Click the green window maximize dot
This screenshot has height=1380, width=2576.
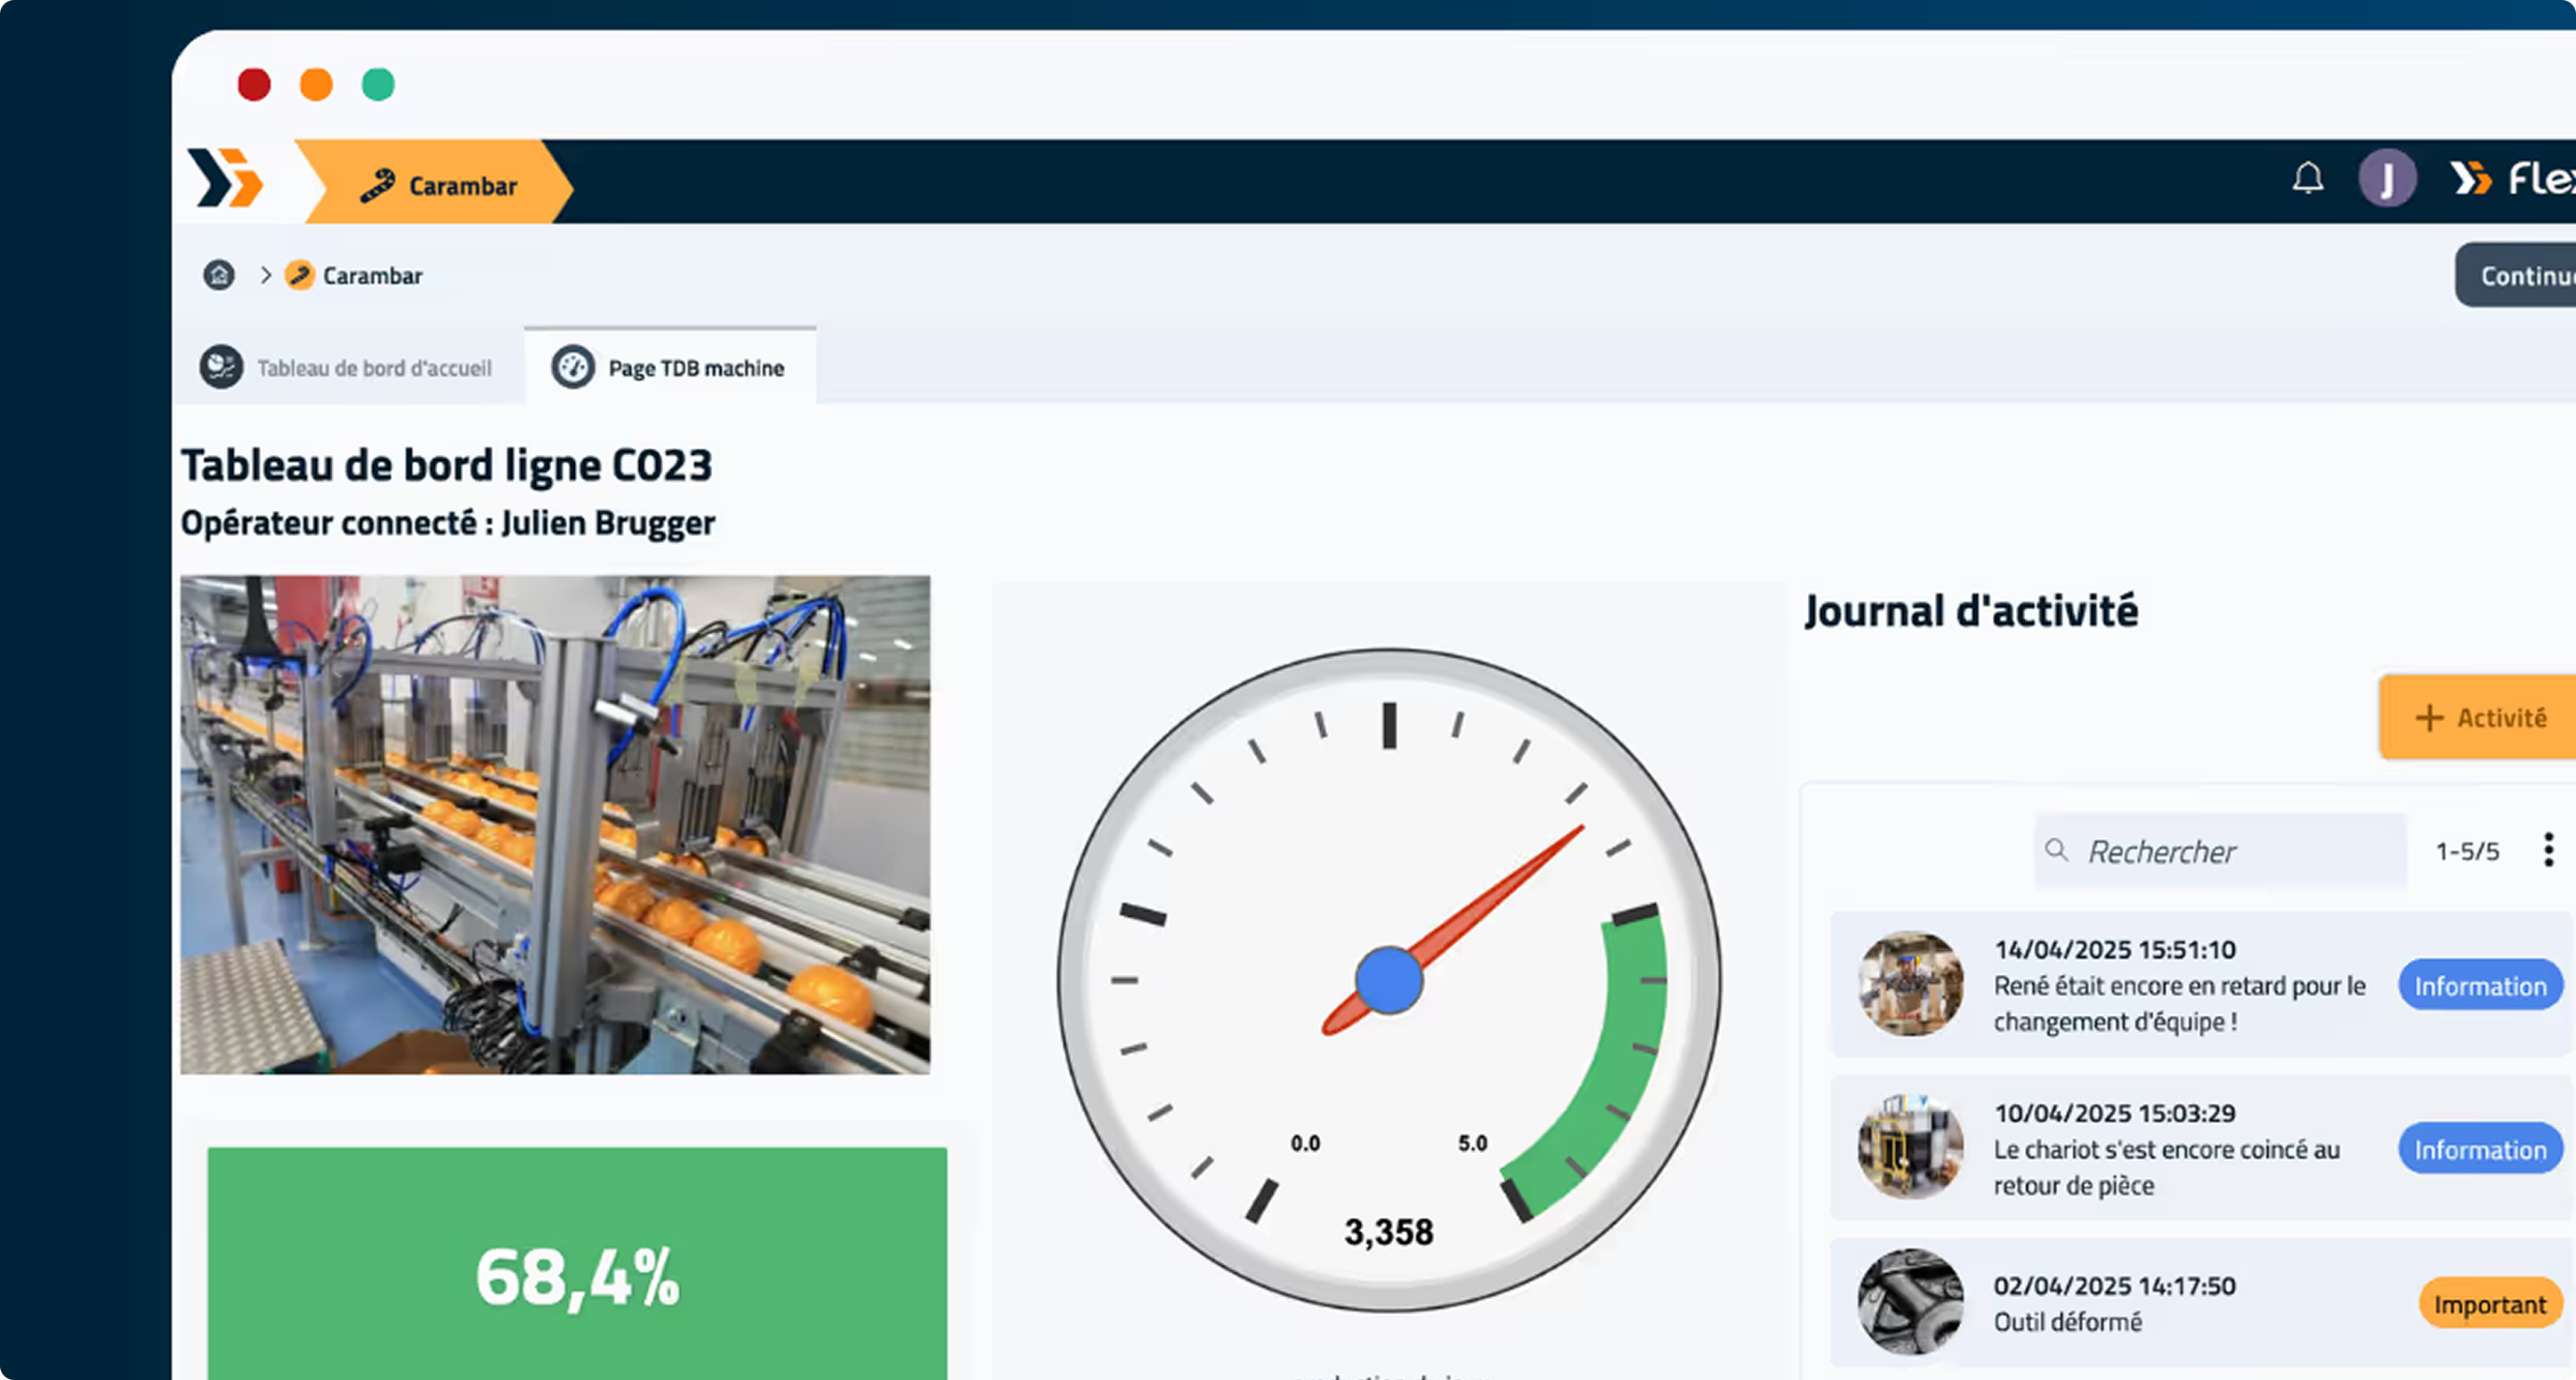tap(378, 84)
